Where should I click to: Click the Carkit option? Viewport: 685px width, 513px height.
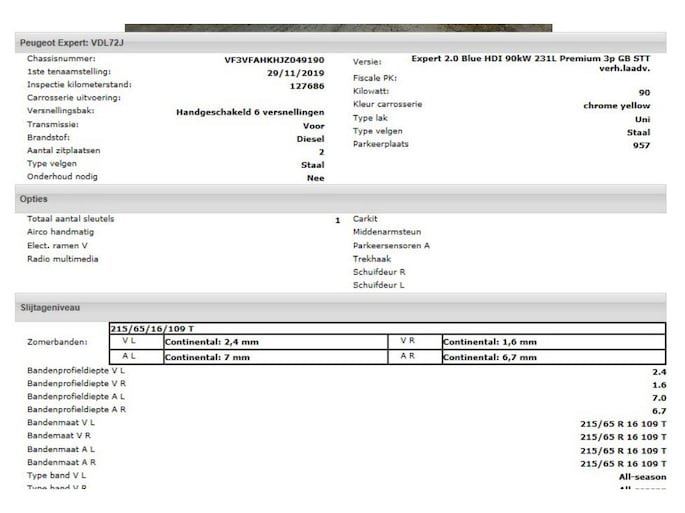click(365, 219)
